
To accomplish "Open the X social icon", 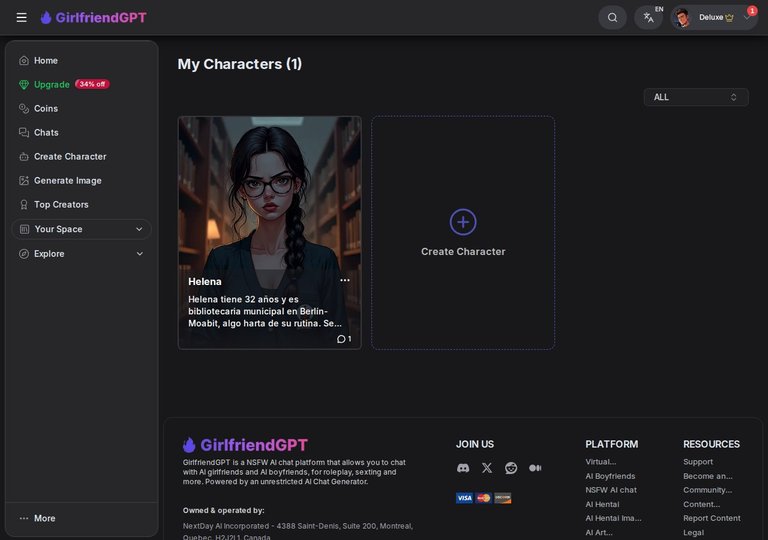I will 487,468.
